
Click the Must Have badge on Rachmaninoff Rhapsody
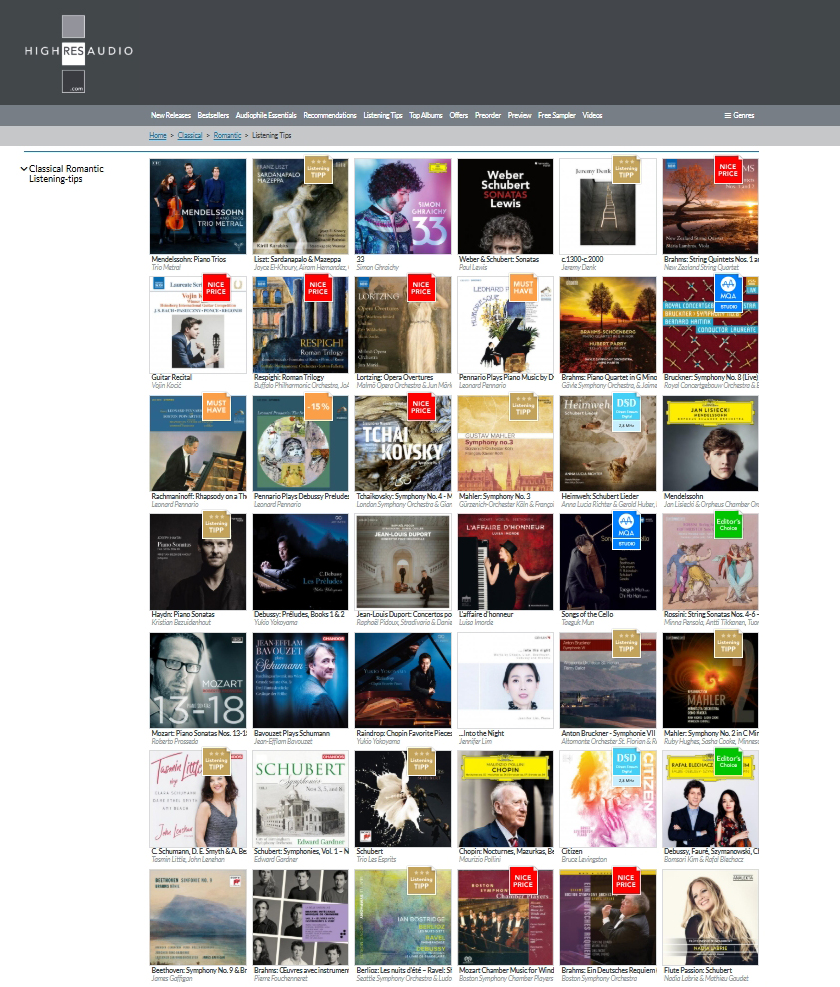click(x=216, y=407)
